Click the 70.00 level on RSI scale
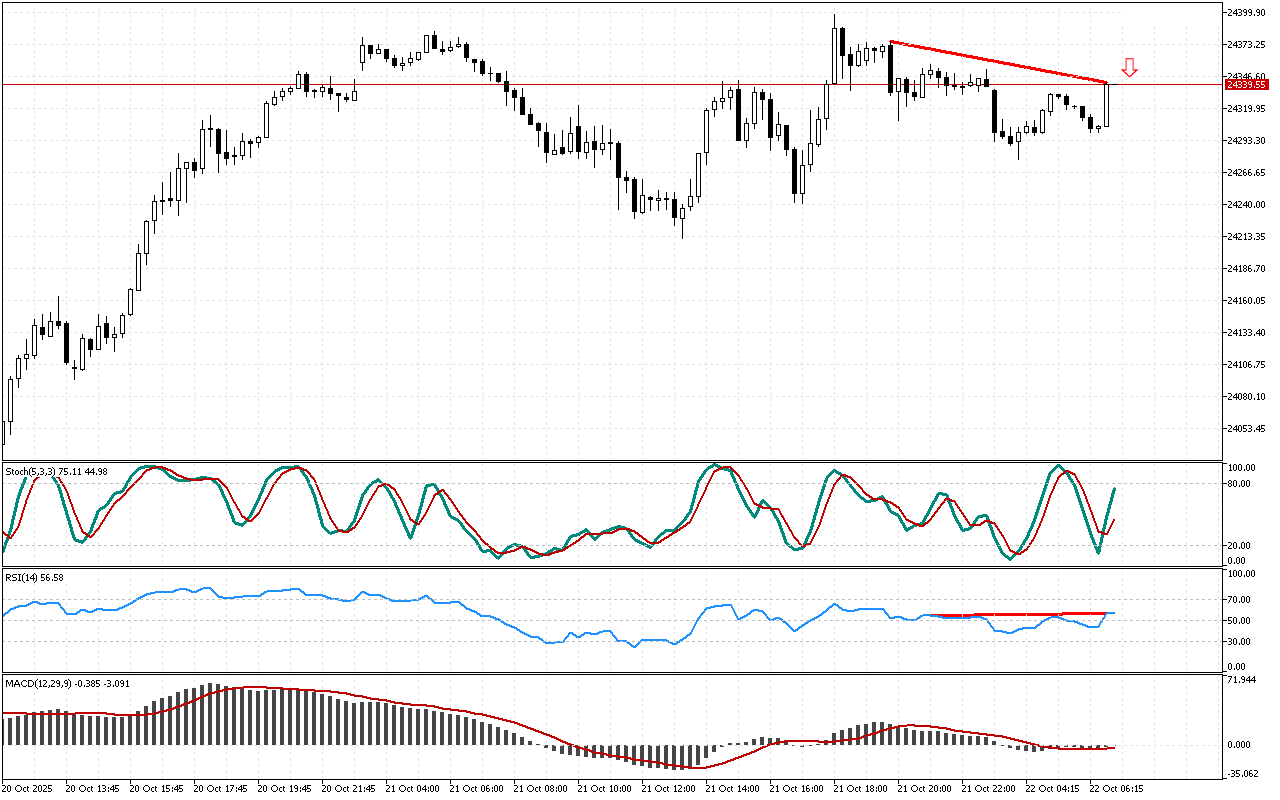Image resolution: width=1280 pixels, height=800 pixels. [1240, 600]
